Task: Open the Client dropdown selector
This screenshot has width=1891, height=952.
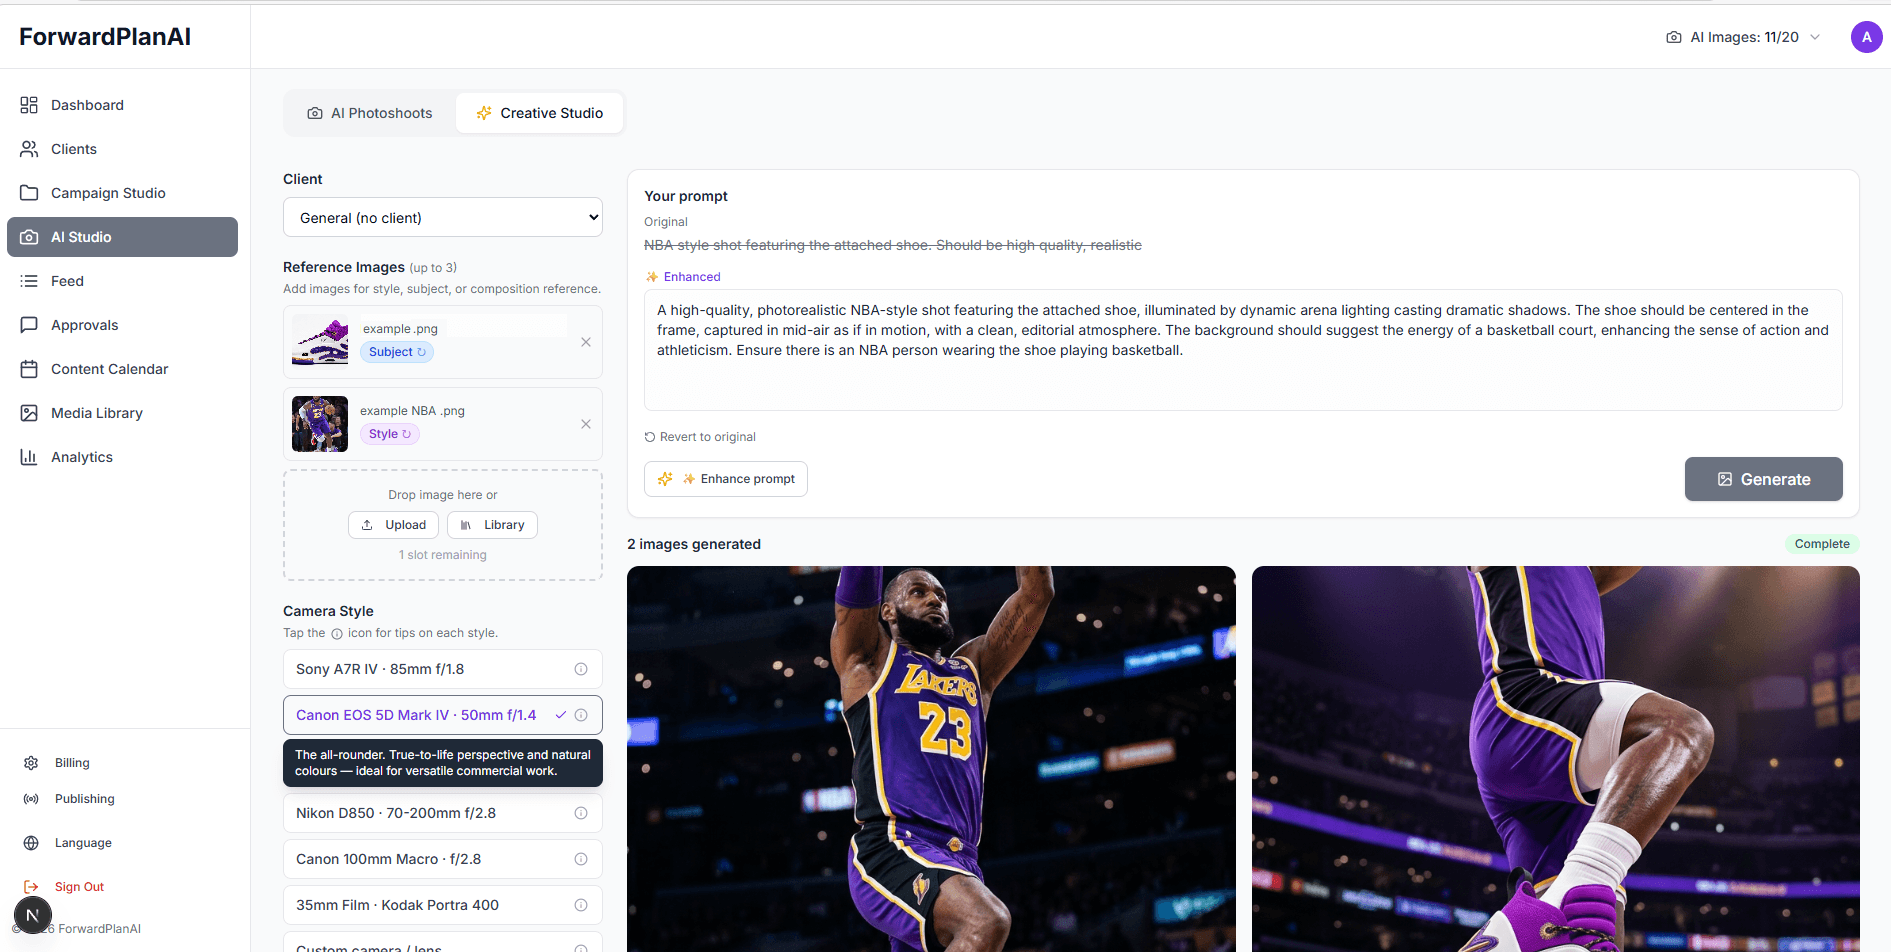Action: pyautogui.click(x=443, y=218)
